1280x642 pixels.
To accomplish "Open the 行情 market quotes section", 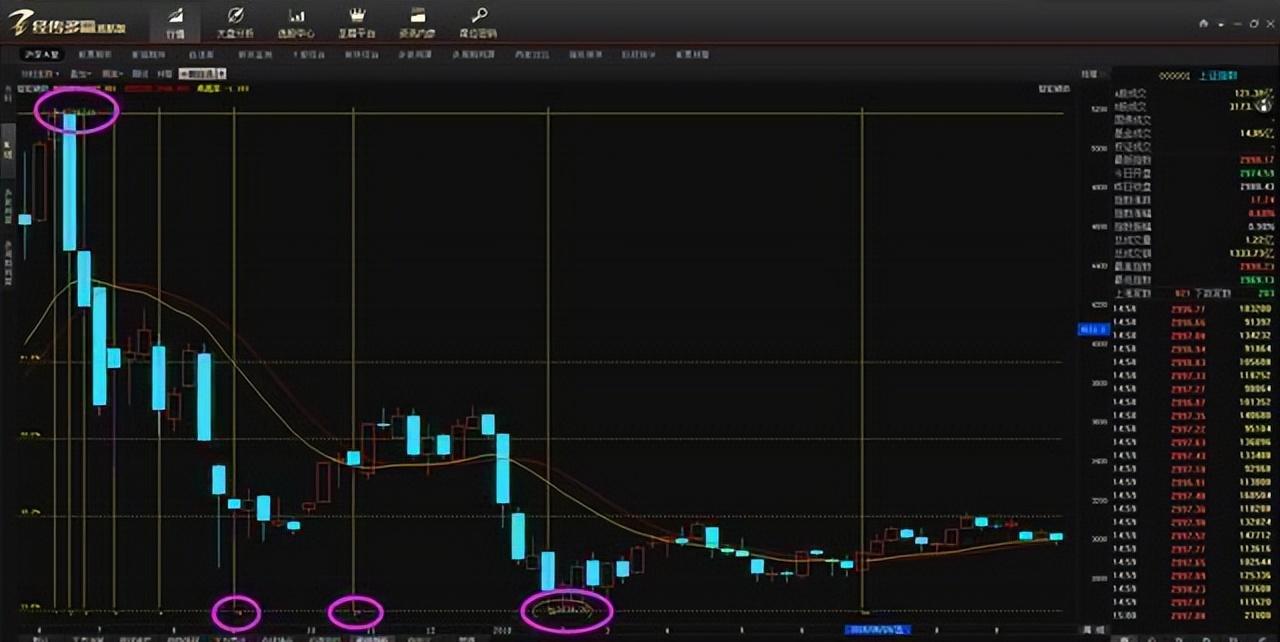I will [175, 21].
